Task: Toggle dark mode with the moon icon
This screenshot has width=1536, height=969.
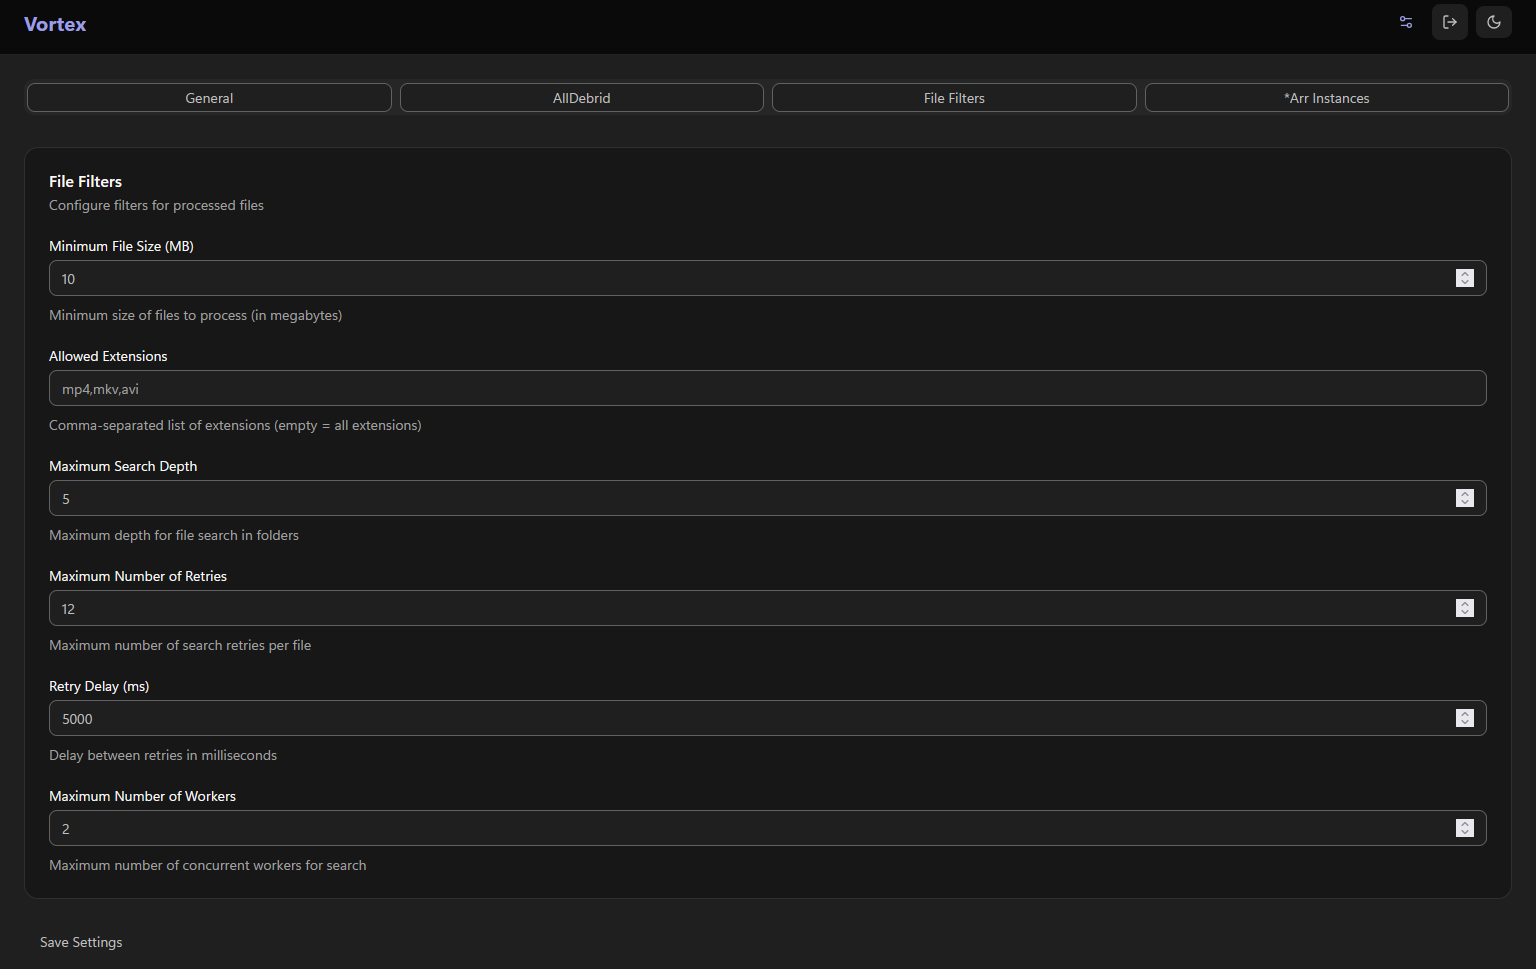Action: tap(1493, 22)
